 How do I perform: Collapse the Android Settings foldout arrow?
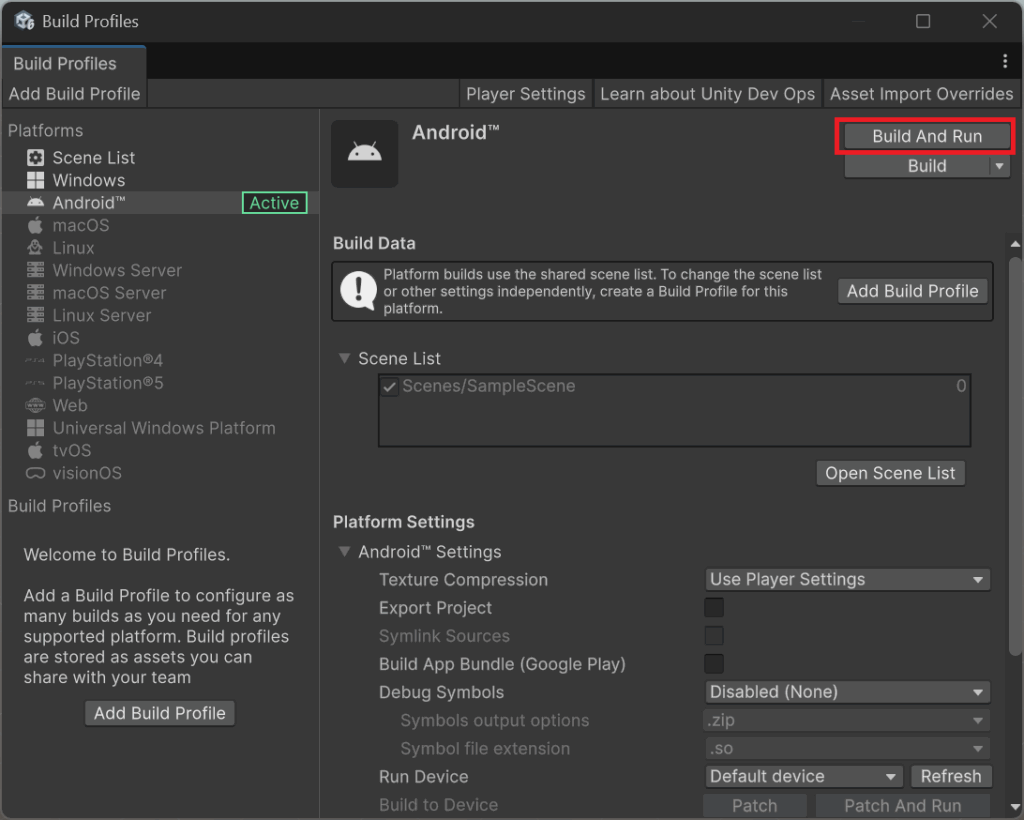[x=344, y=552]
